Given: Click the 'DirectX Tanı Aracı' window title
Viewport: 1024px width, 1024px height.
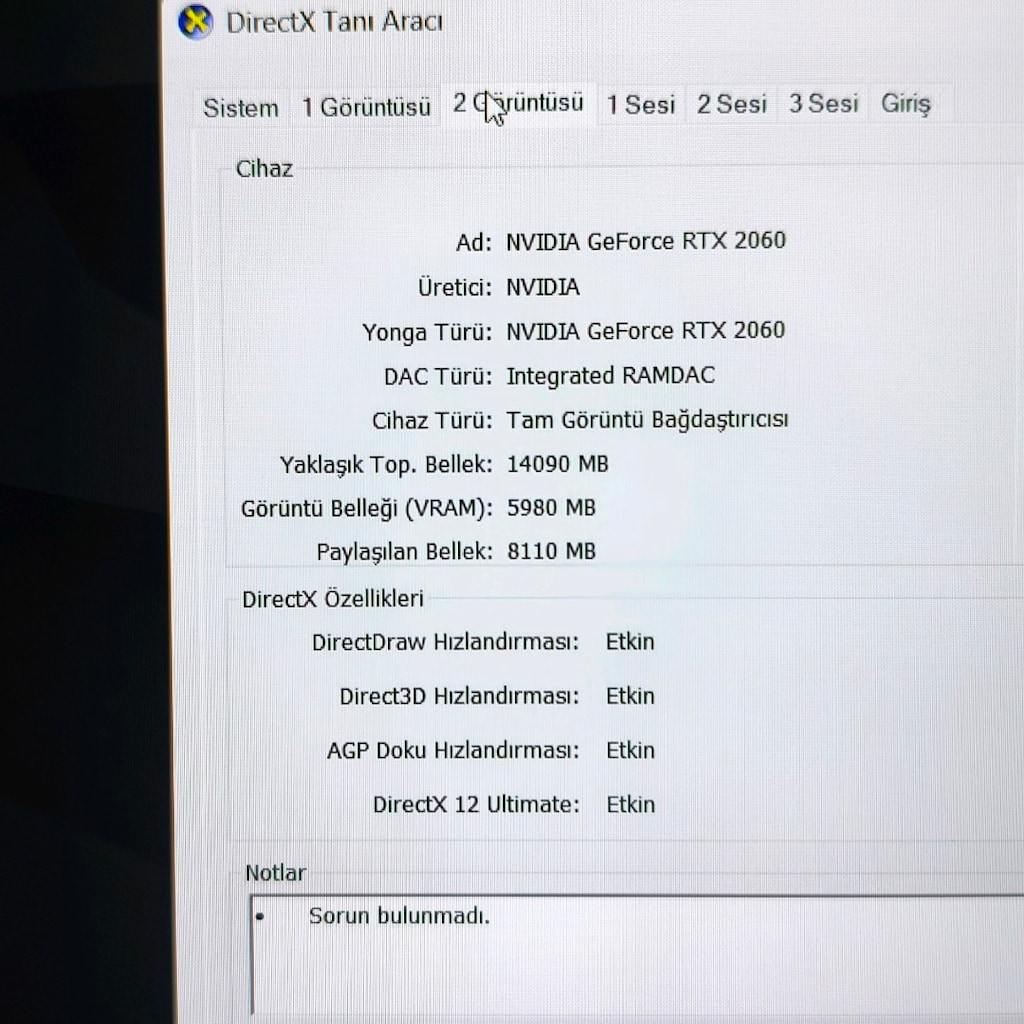Looking at the screenshot, I should click(x=334, y=22).
